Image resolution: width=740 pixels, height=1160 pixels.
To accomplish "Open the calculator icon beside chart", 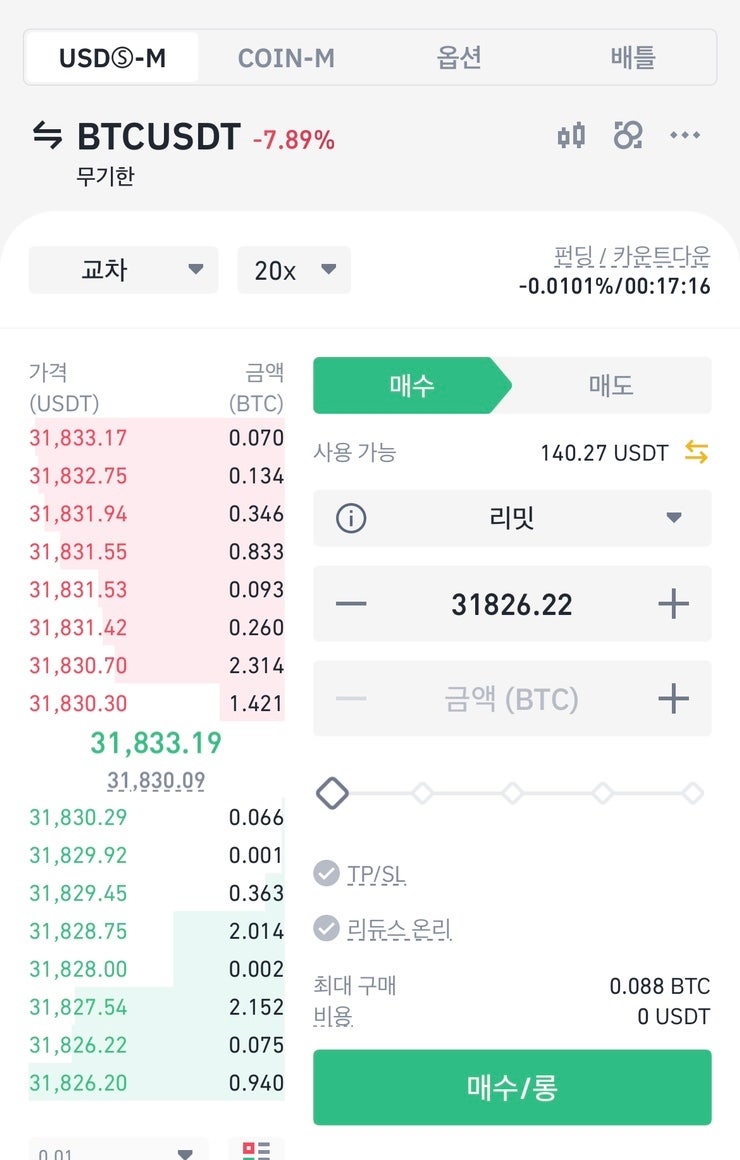I will [628, 135].
